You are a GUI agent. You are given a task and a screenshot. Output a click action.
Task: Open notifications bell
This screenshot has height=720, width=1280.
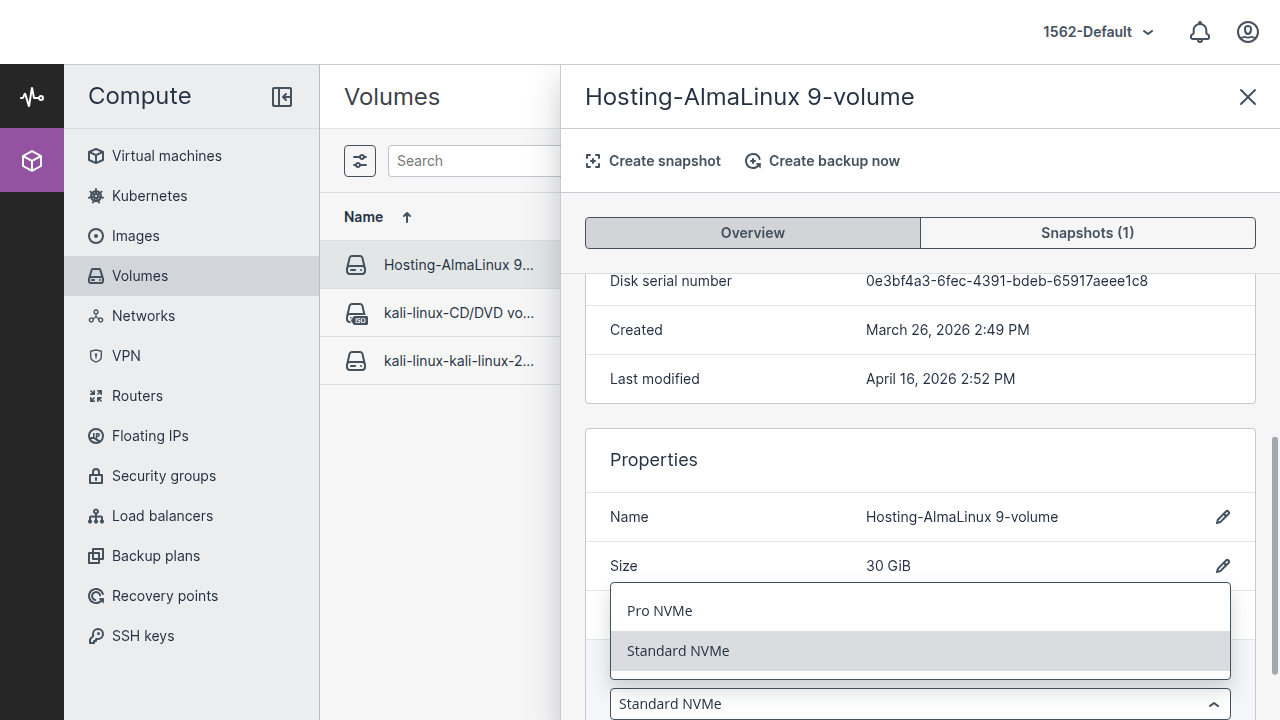1200,32
